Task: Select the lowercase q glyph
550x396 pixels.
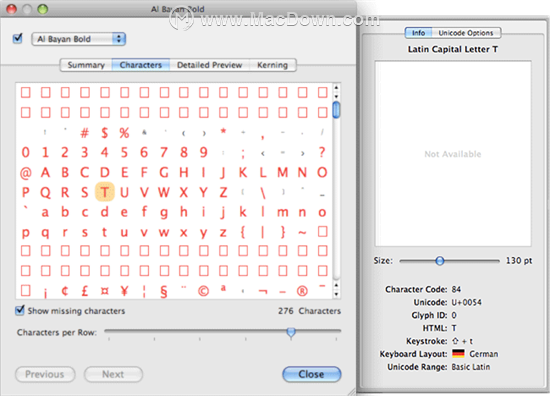Action: coord(45,233)
